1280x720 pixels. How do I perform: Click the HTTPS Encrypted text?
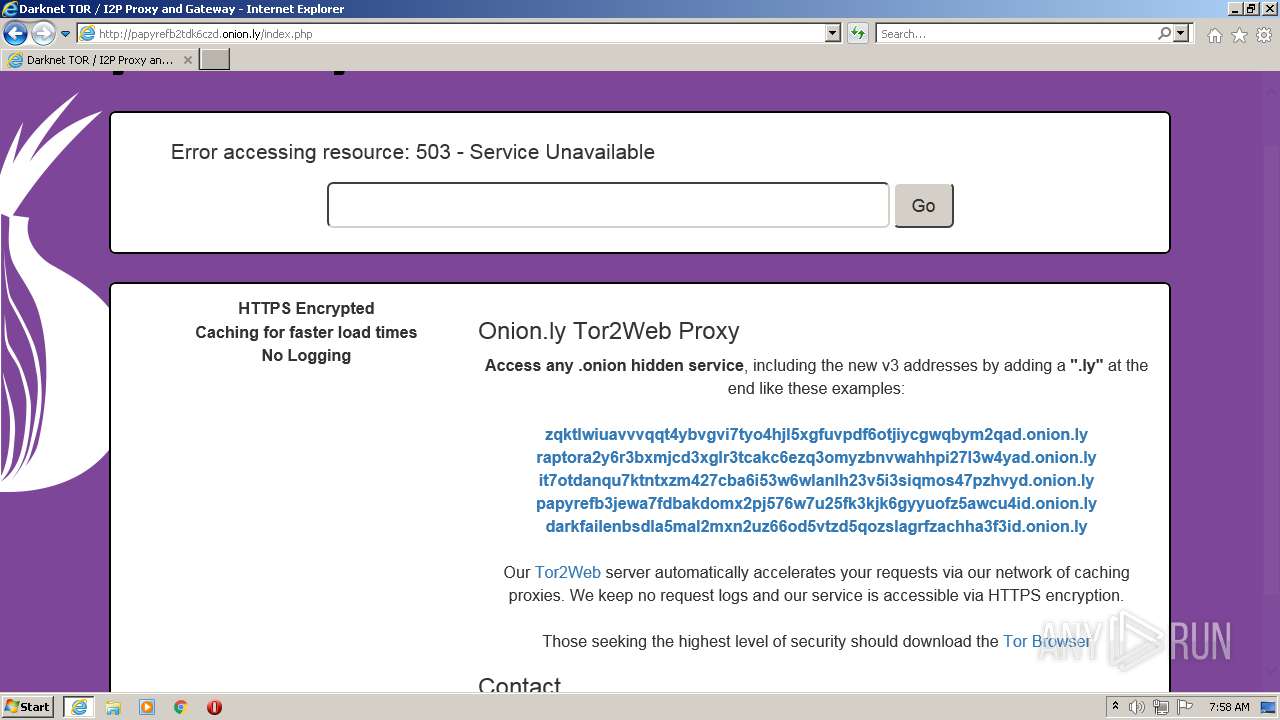point(306,308)
